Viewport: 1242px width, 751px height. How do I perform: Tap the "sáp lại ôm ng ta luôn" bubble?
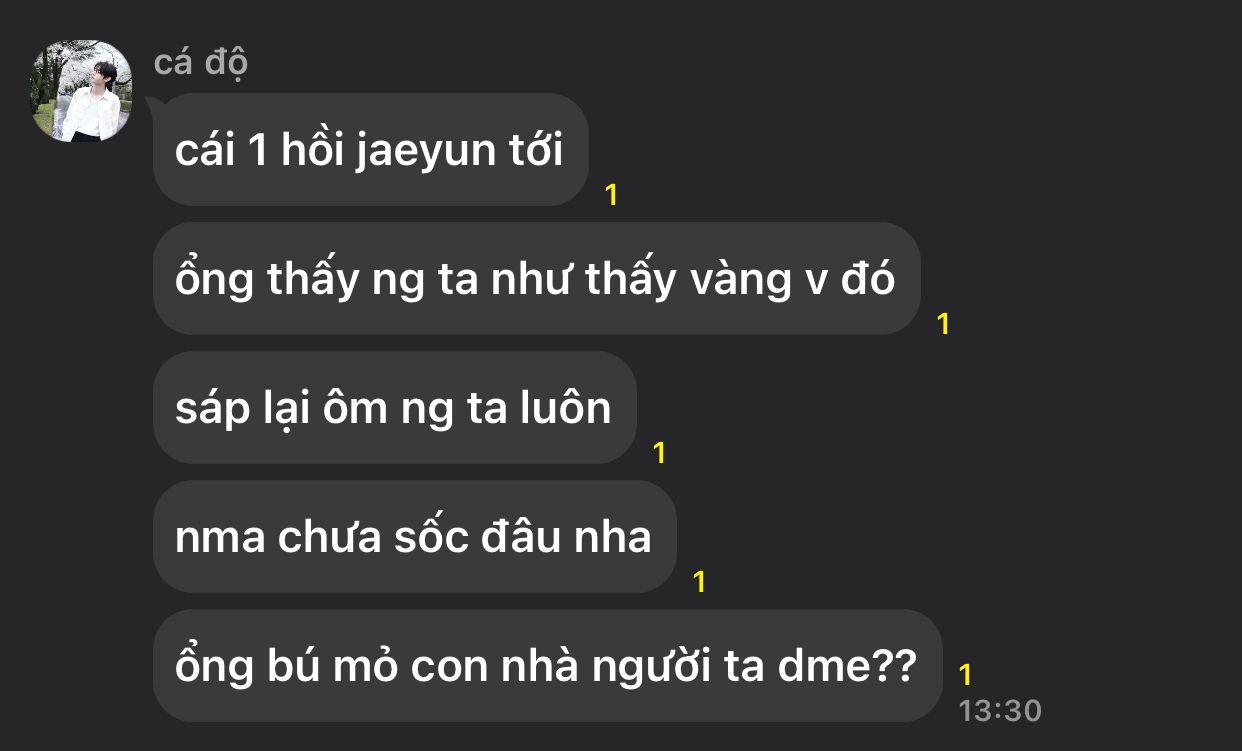point(395,408)
